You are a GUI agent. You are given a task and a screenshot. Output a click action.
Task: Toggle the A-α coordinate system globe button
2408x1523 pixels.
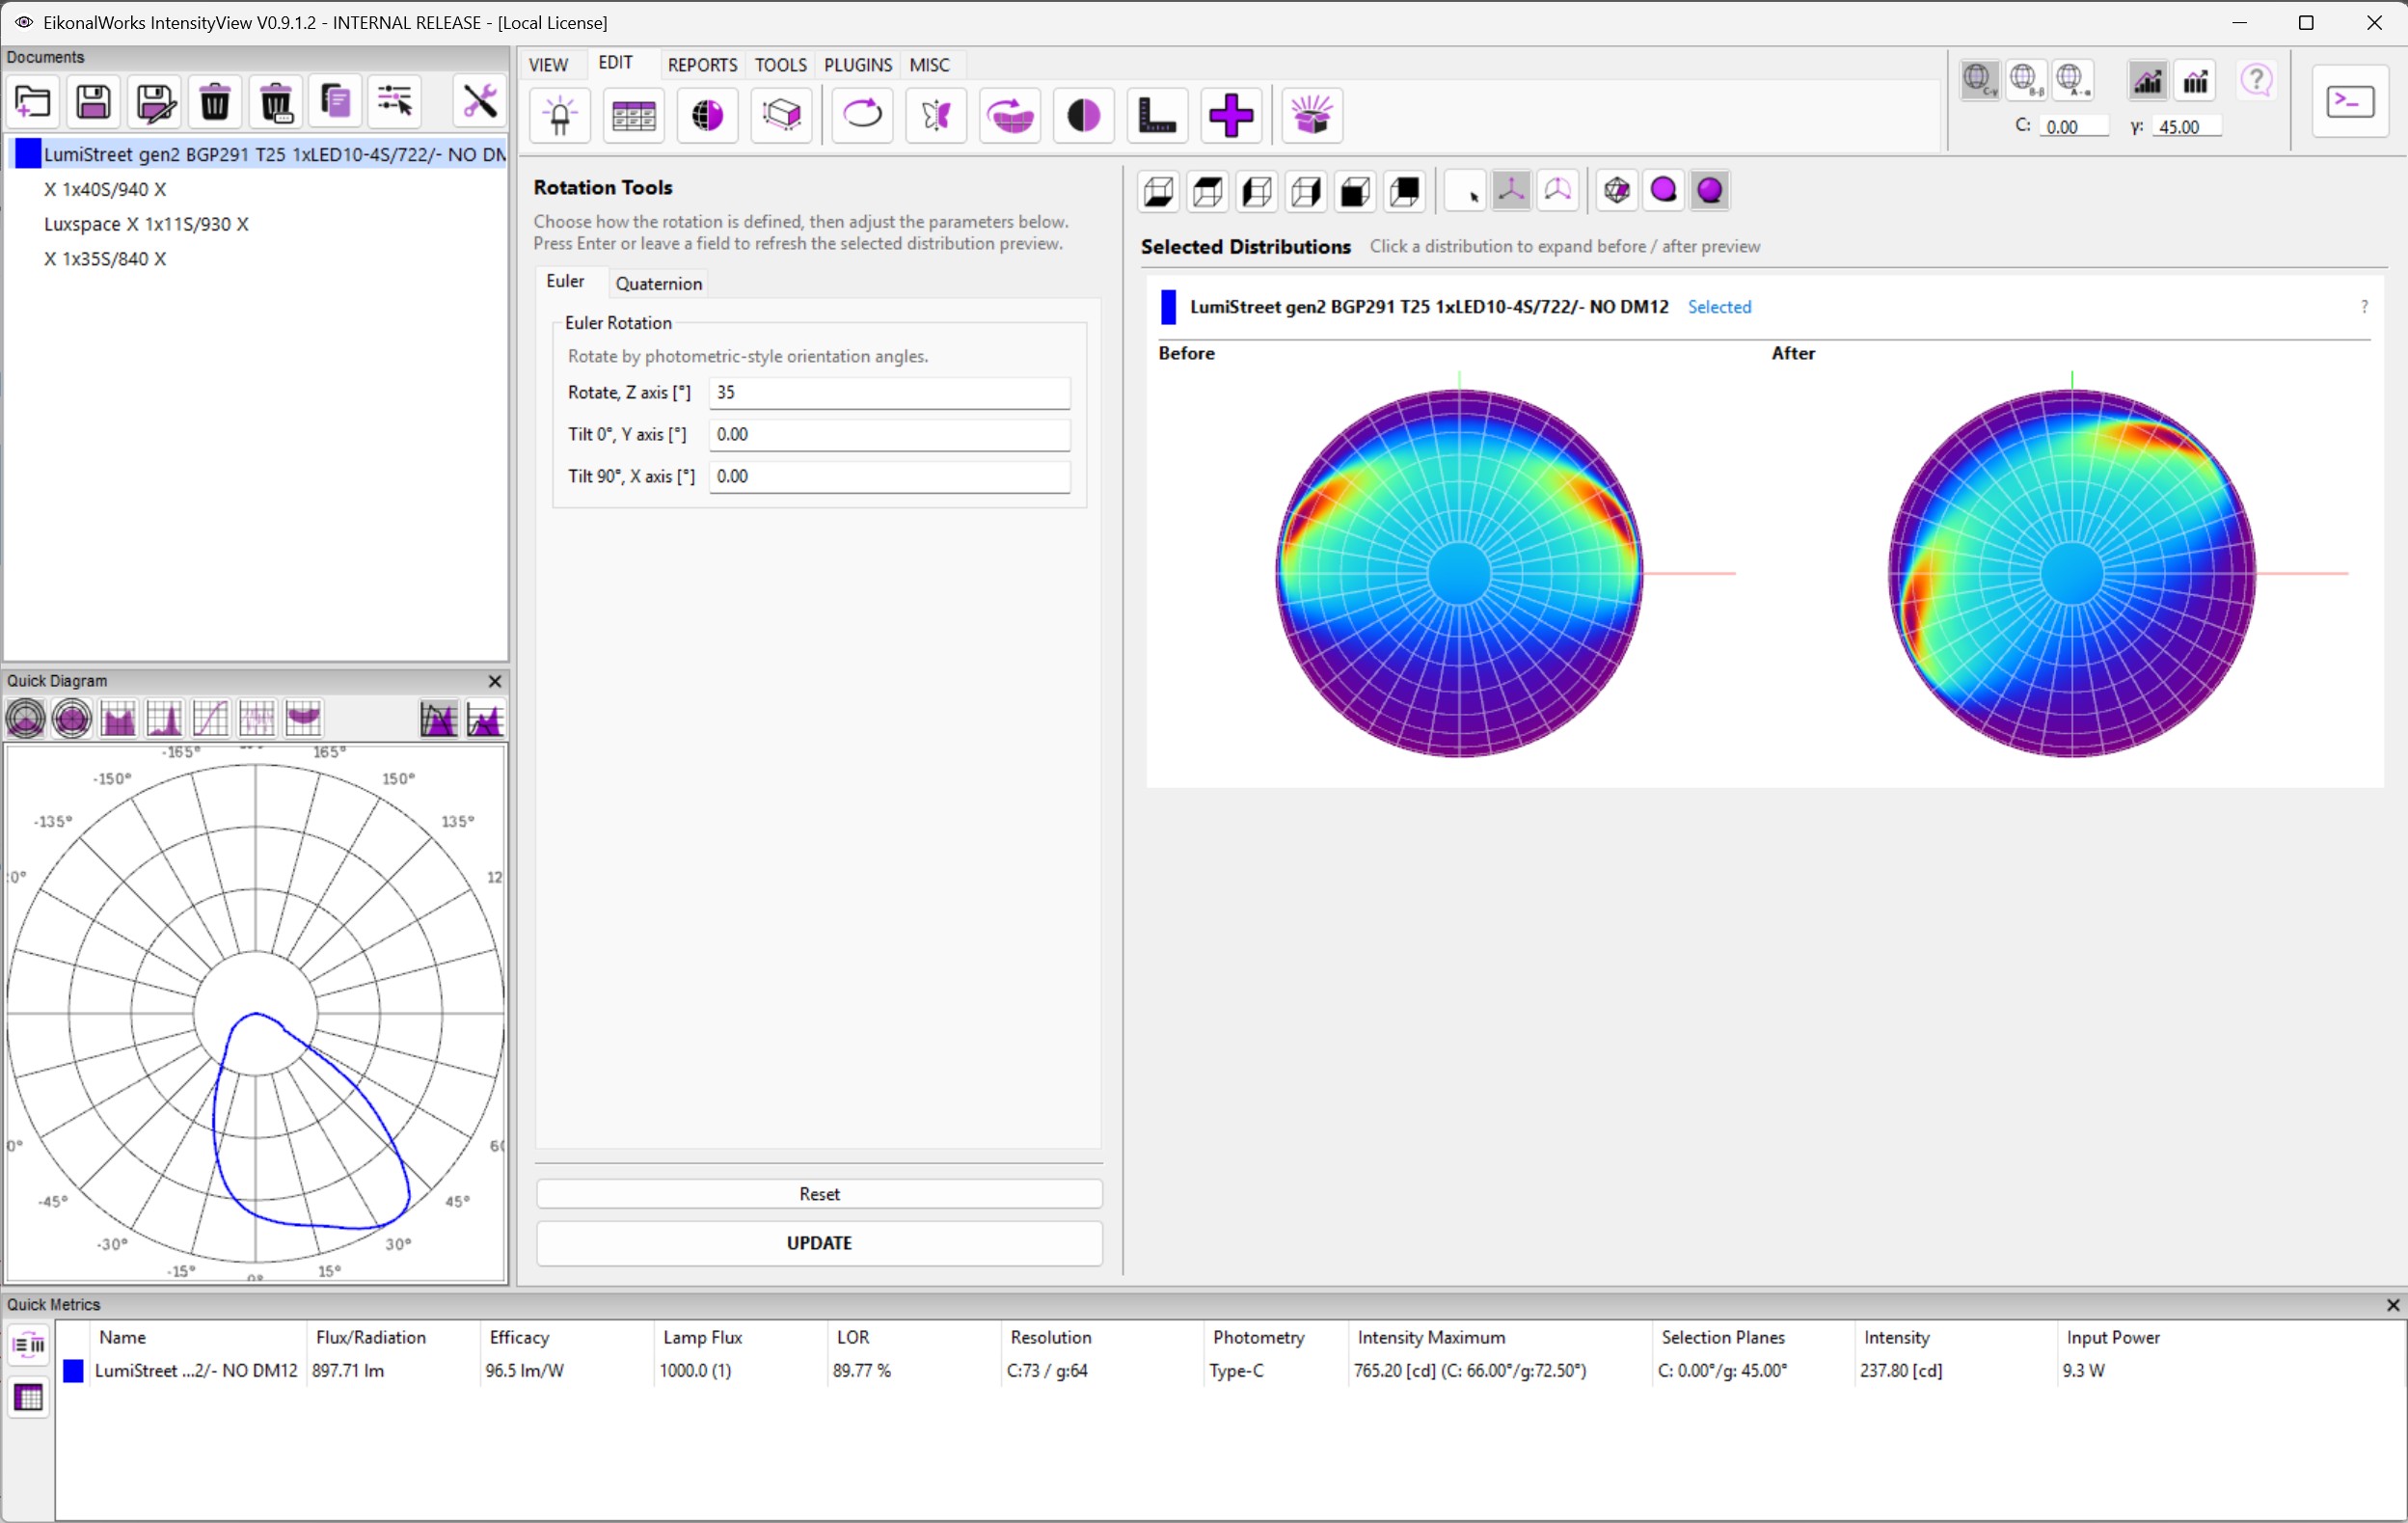[x=2073, y=80]
